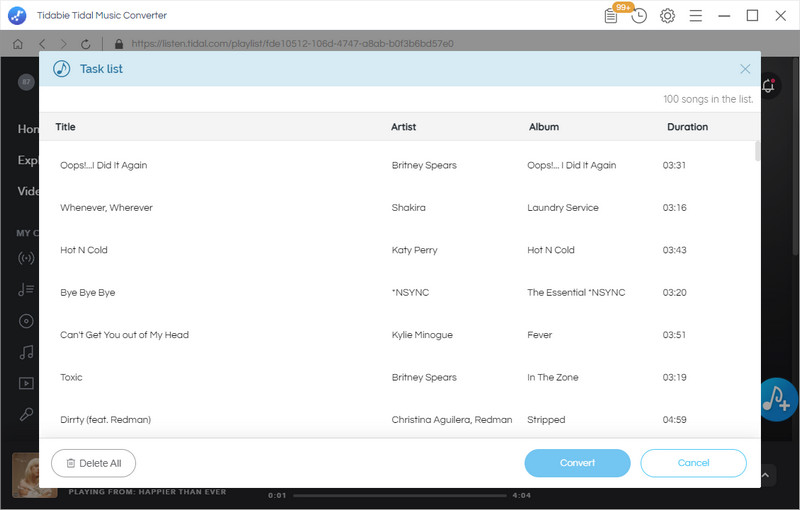800x510 pixels.
Task: Open the hamburger menu in title bar
Action: 696,16
